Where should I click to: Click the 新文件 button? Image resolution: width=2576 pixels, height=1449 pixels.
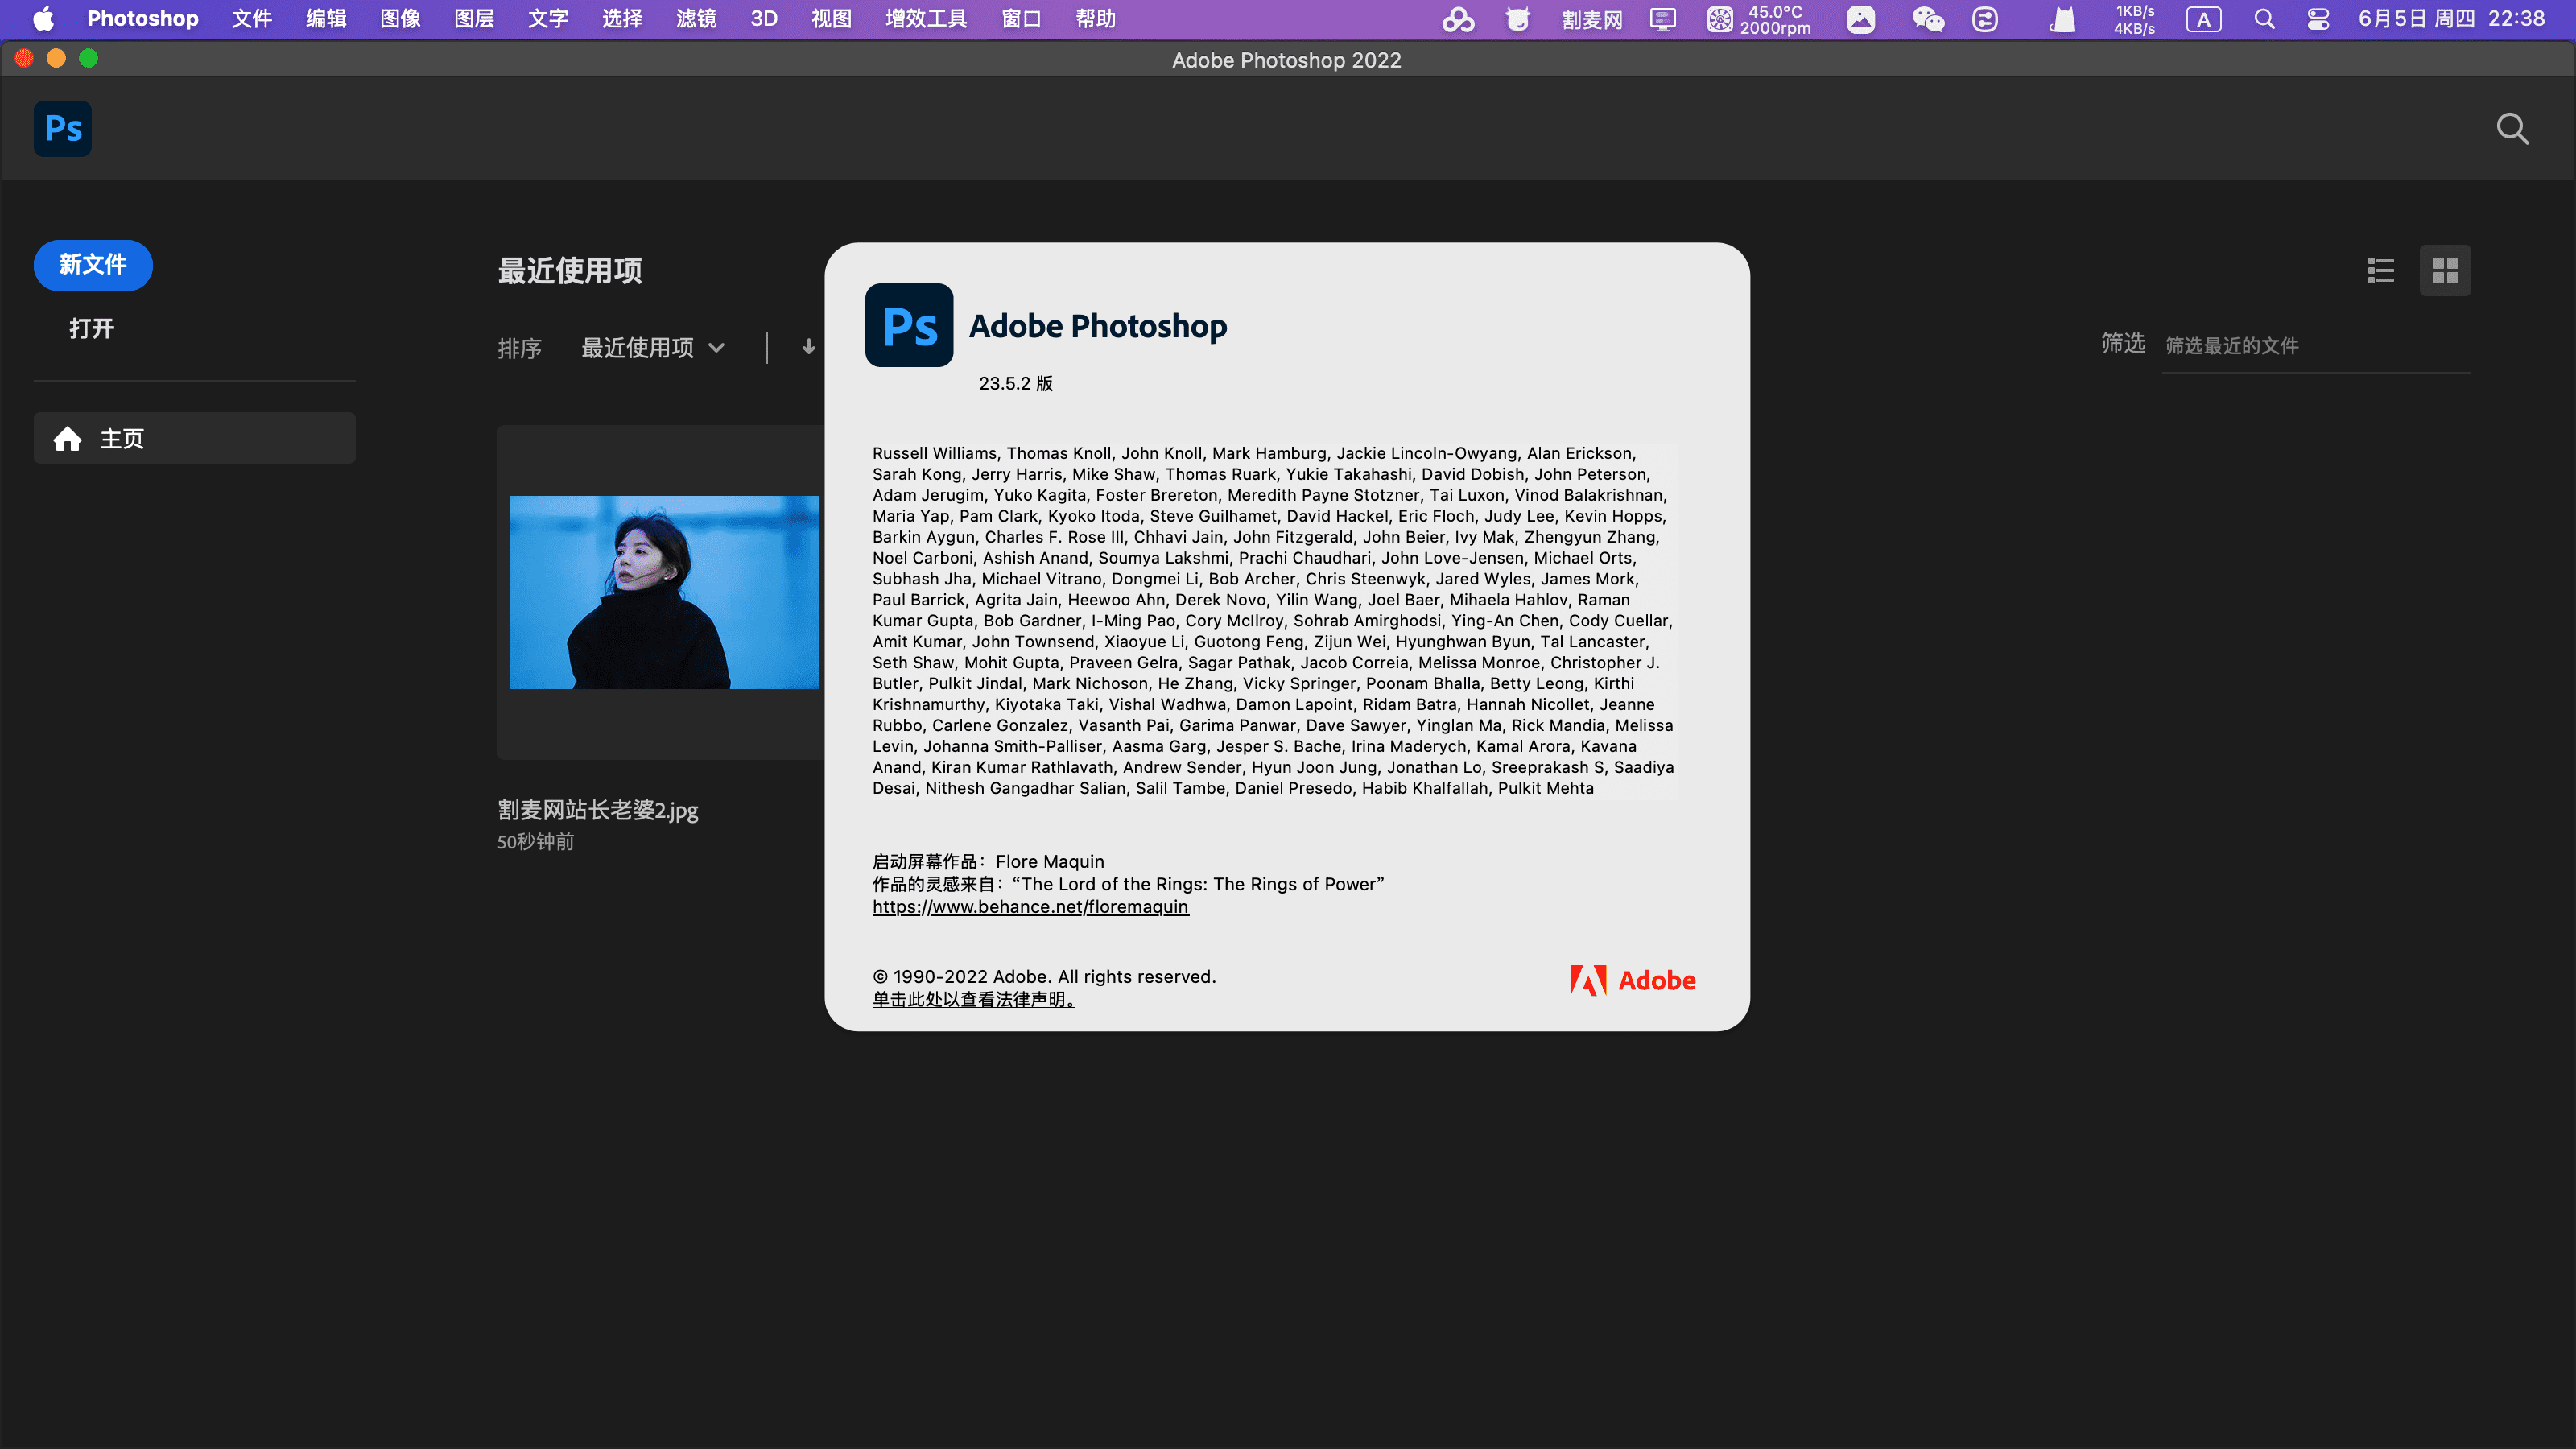point(93,265)
